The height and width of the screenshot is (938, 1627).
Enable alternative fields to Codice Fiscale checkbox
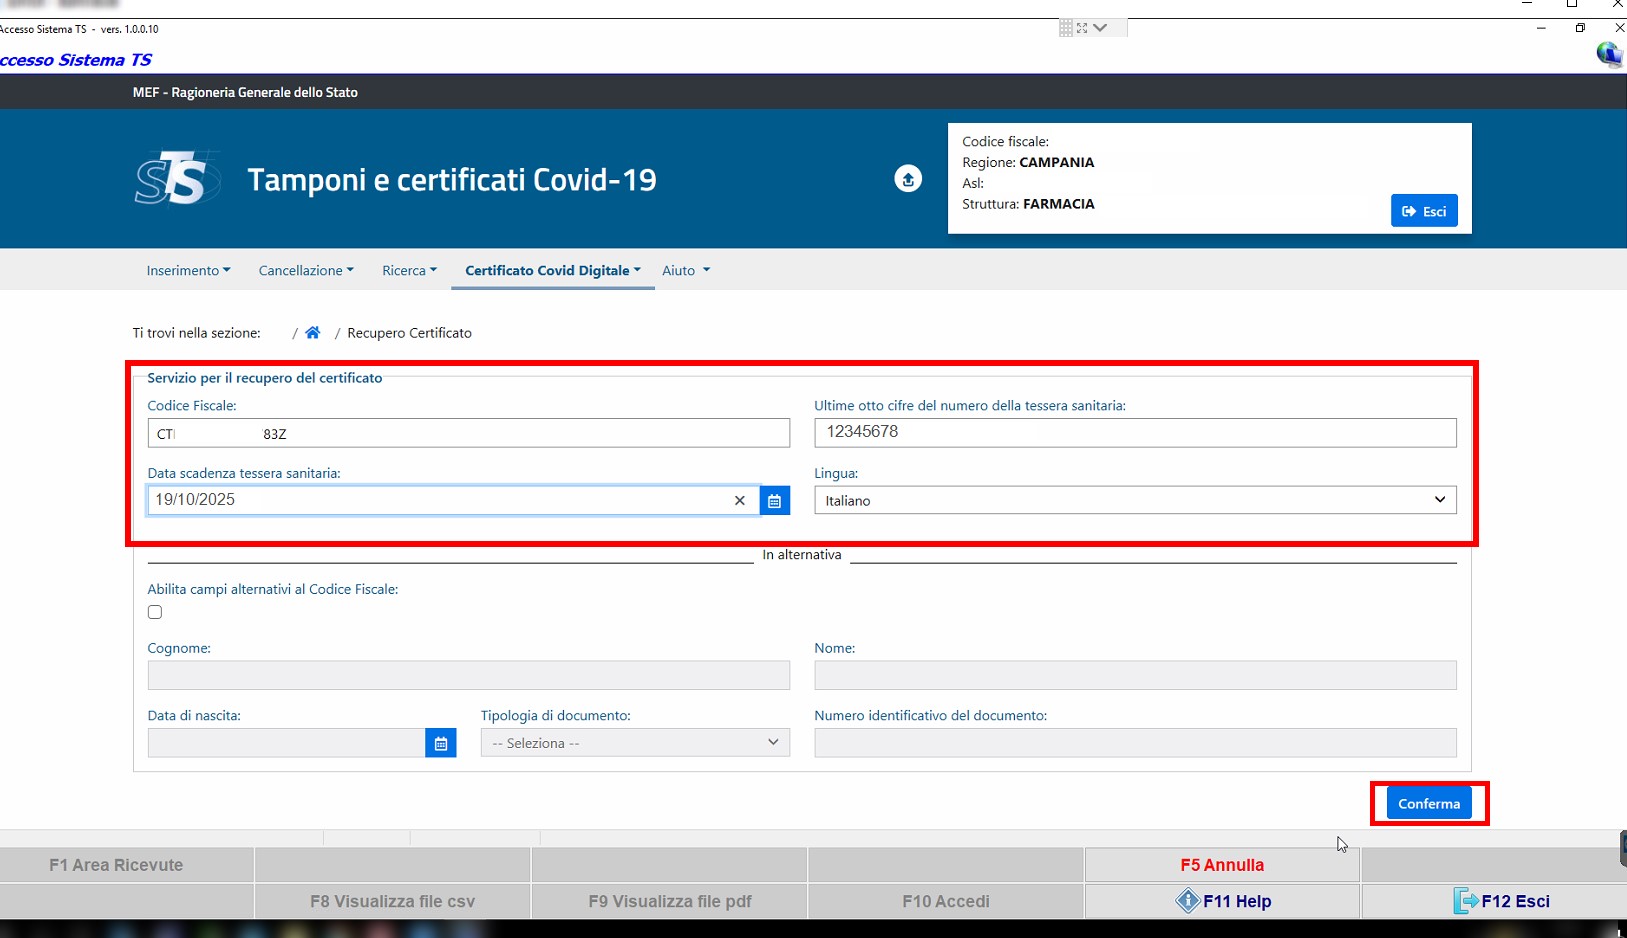[155, 612]
